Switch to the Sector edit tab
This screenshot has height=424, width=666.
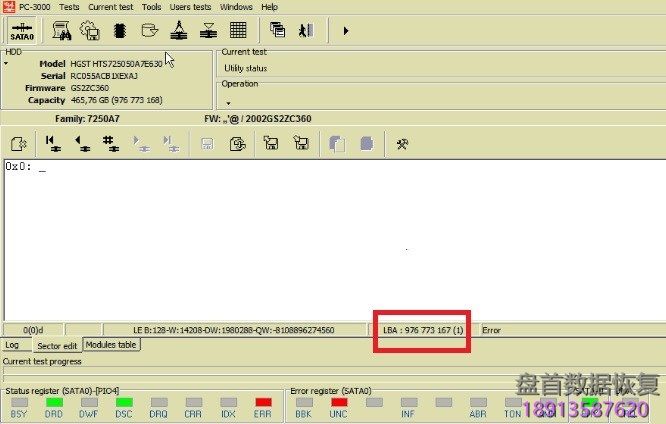coord(57,346)
